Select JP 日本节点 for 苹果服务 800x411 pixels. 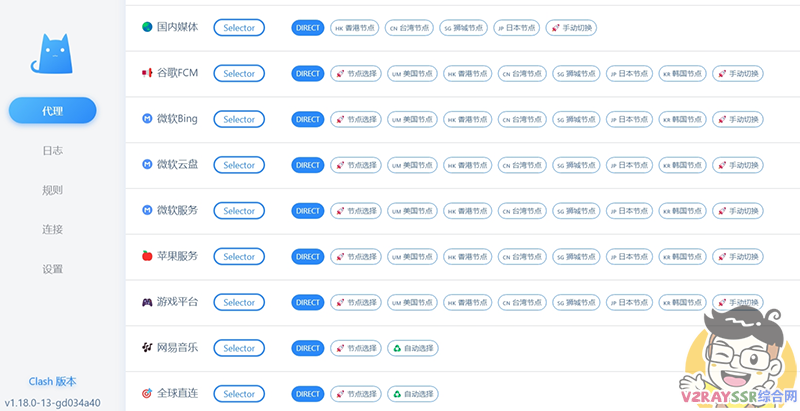point(630,256)
